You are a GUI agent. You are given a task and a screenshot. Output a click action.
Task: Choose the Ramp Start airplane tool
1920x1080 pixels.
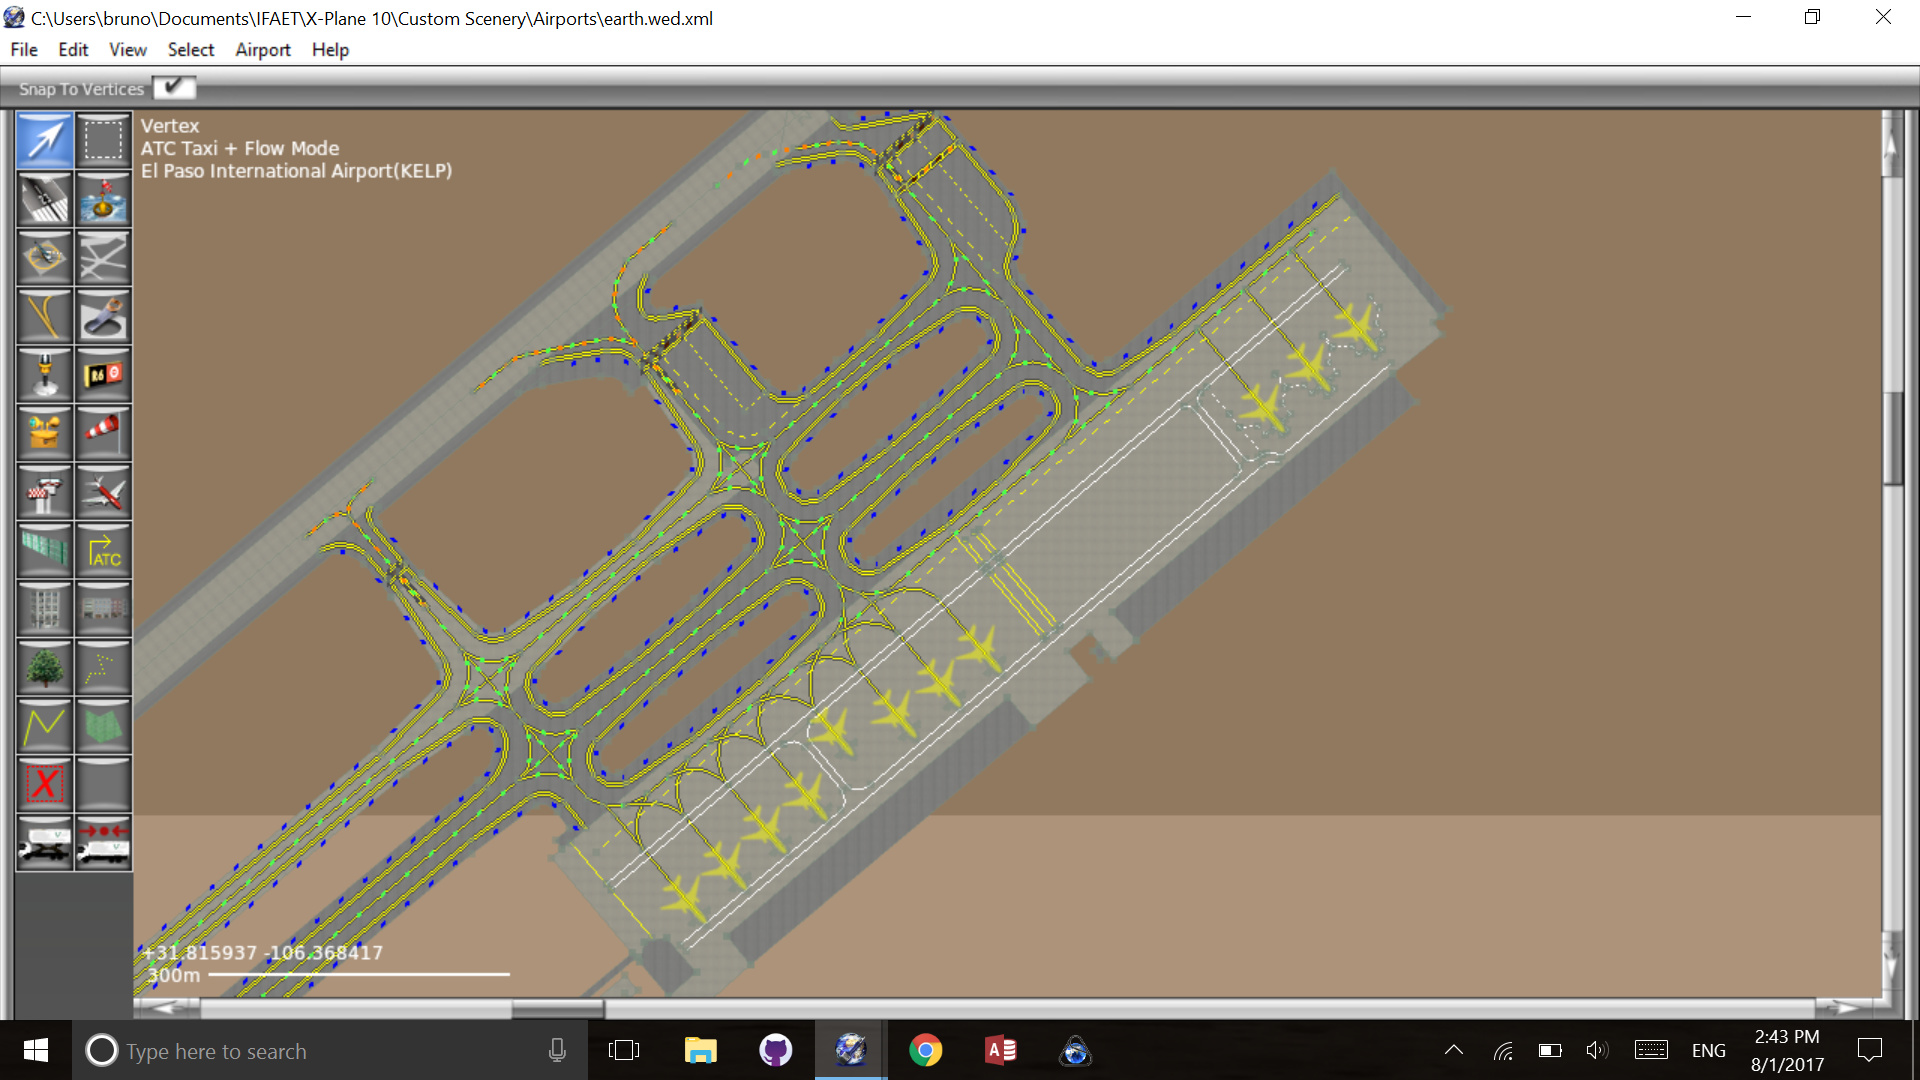pos(103,492)
